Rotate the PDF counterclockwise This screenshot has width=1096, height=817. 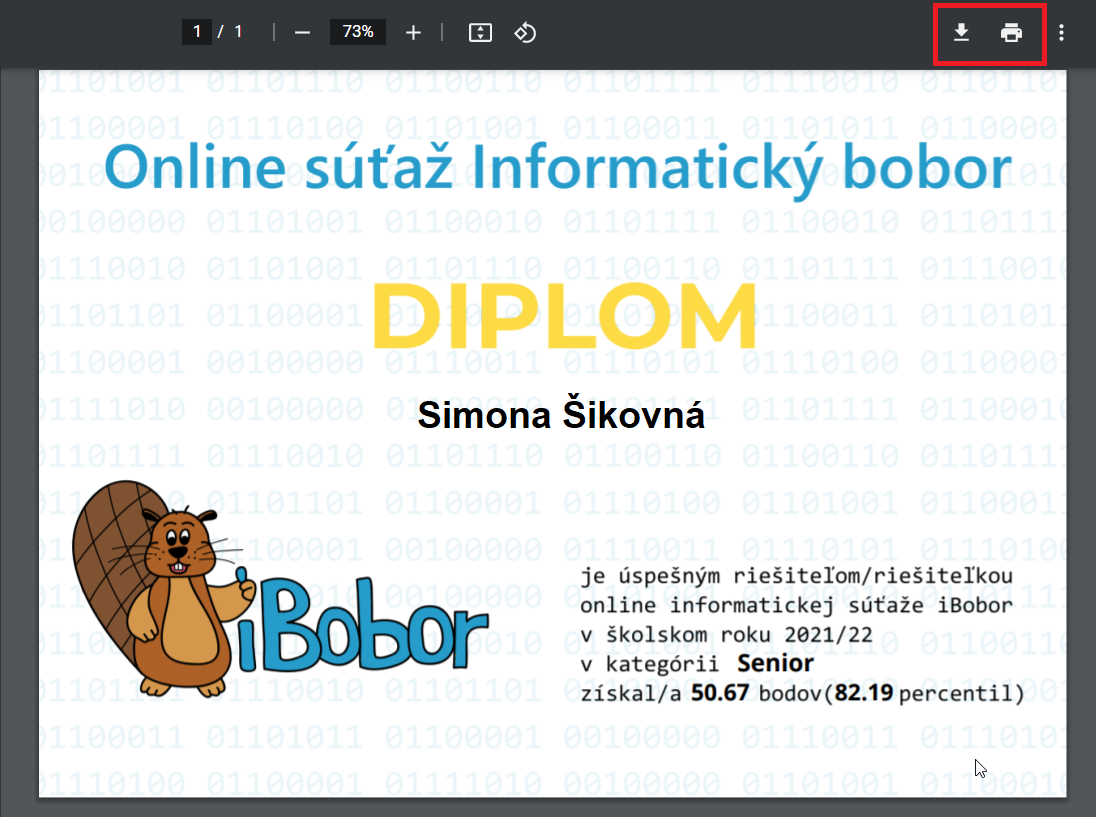point(525,32)
